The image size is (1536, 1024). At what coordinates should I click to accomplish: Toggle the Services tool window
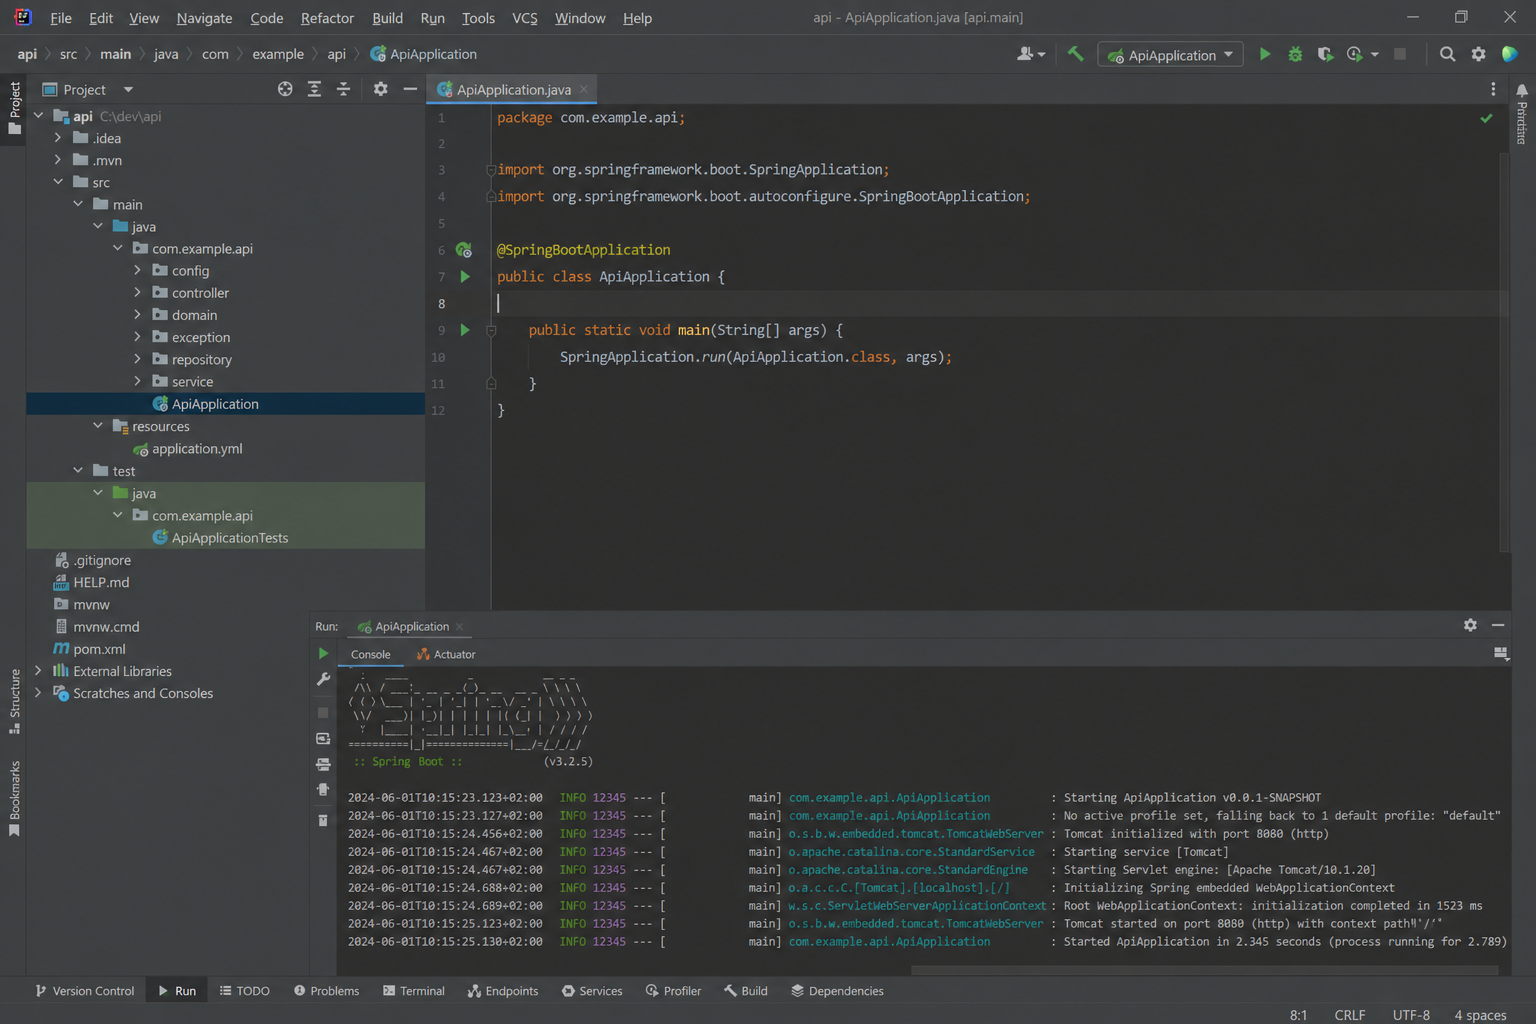pyautogui.click(x=592, y=991)
